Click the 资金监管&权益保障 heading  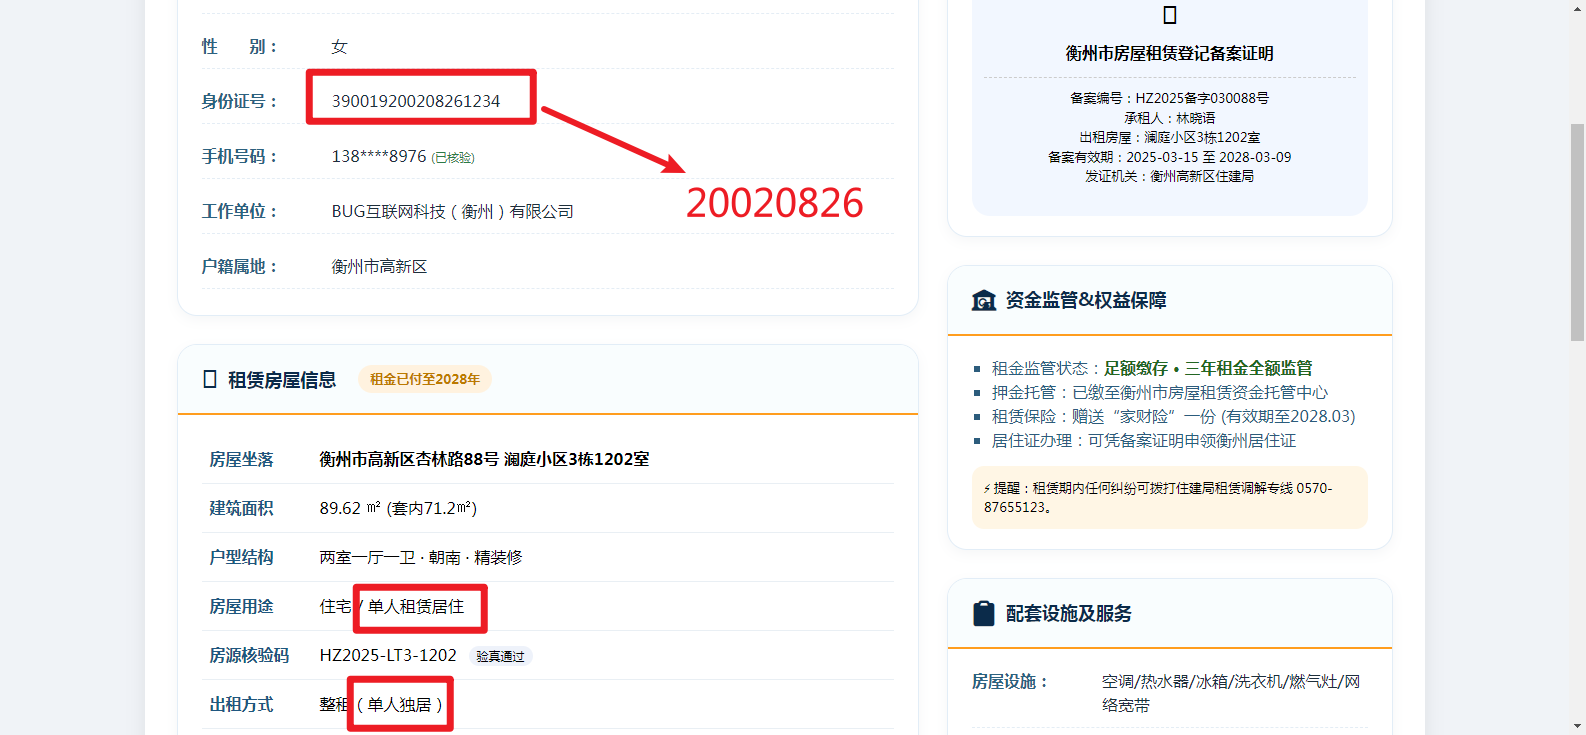(1086, 300)
